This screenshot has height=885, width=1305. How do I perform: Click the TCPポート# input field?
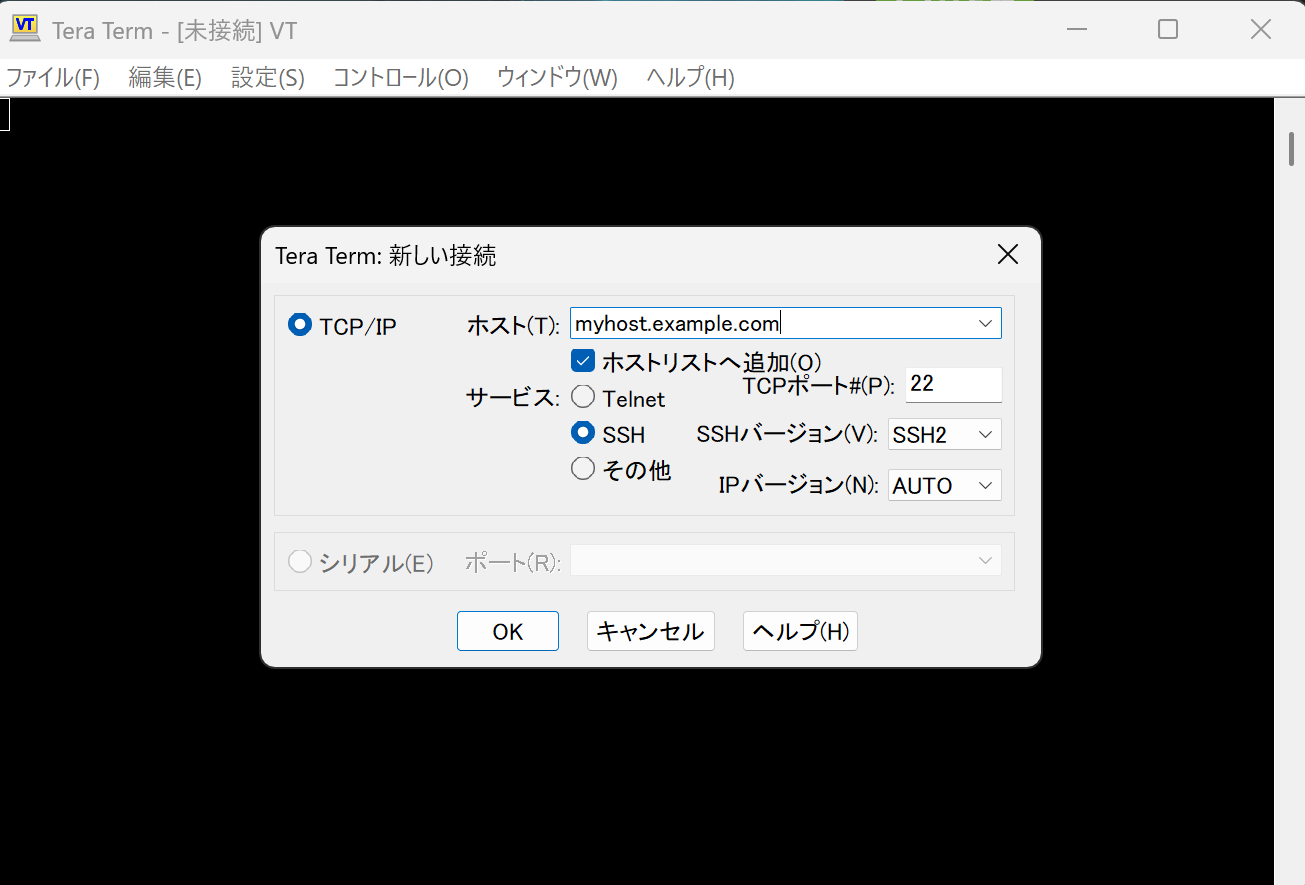(953, 384)
